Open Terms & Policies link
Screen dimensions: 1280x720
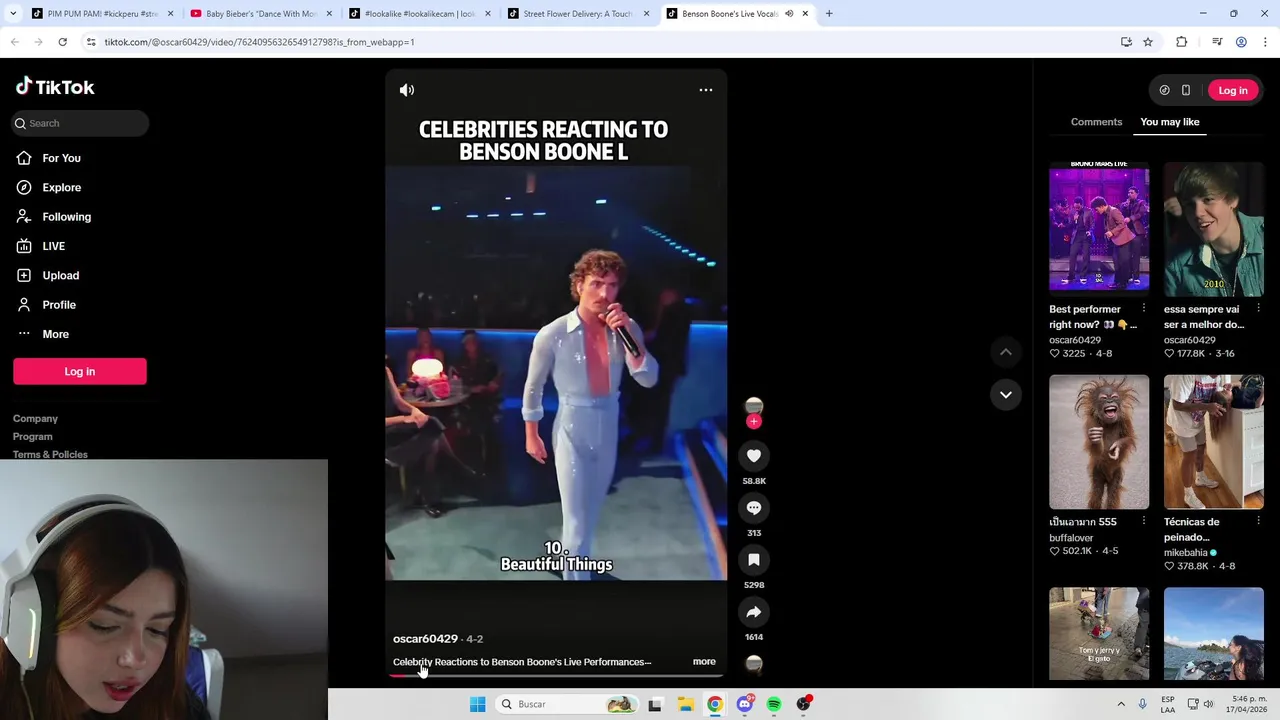click(50, 455)
